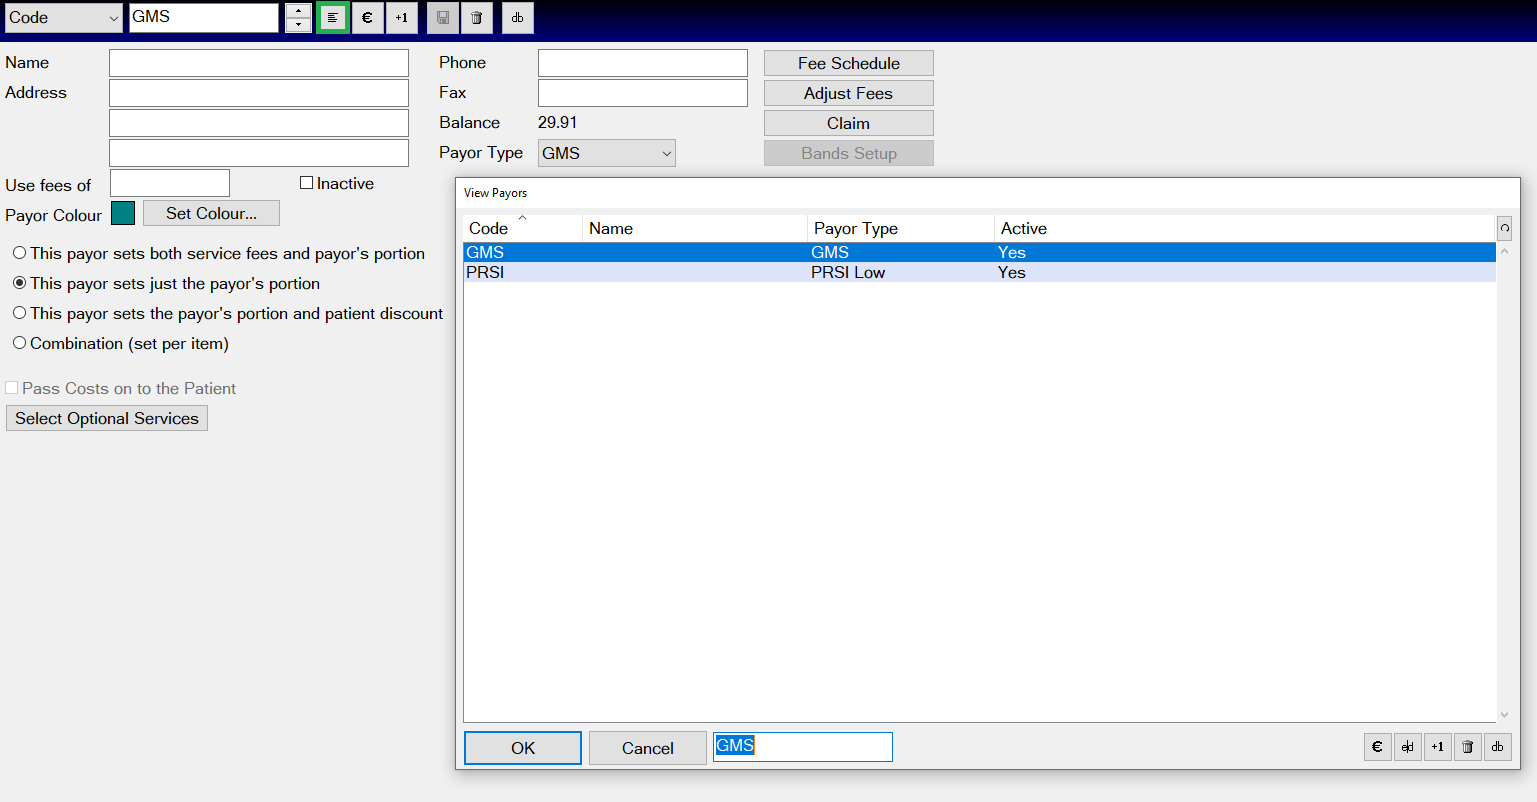Screen dimensions: 1537x802
Task: Open the Fee Schedule
Action: pos(848,63)
